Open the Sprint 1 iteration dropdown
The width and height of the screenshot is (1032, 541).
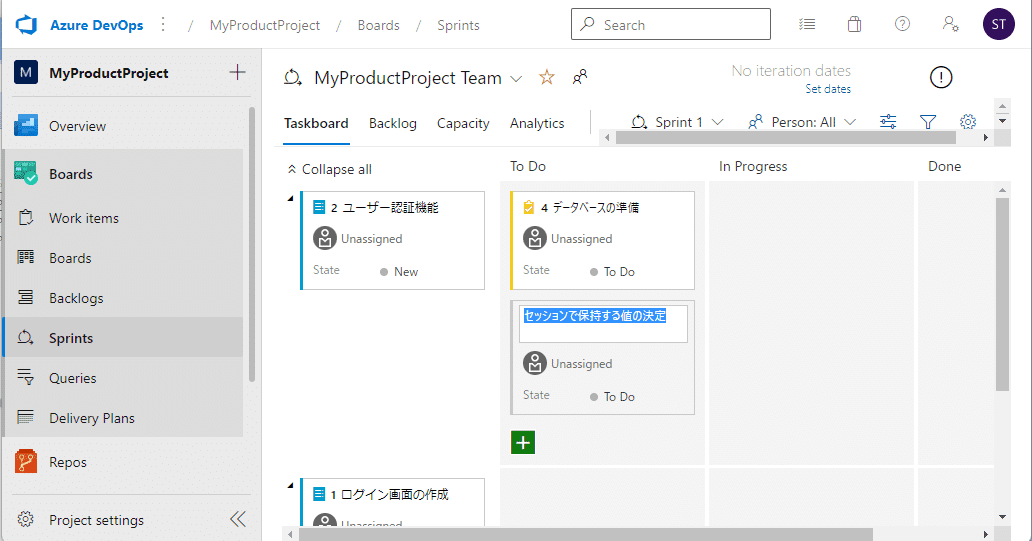[x=678, y=122]
